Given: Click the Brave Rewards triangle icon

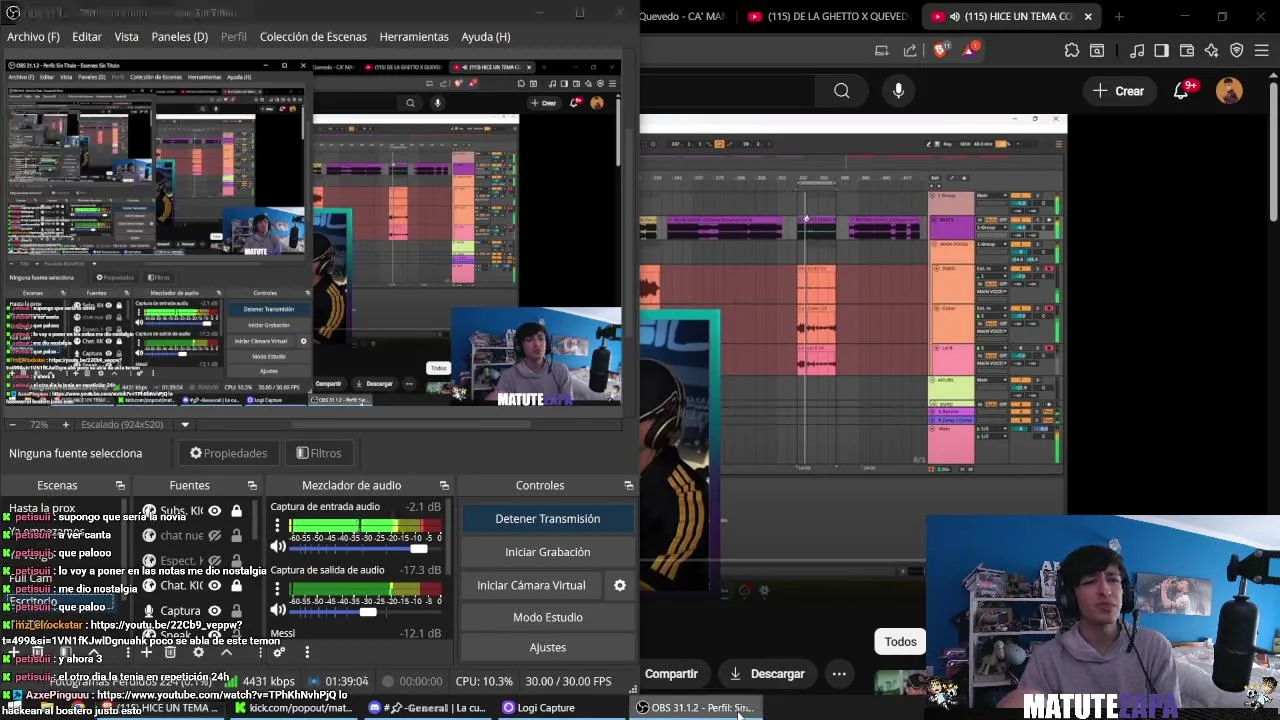Looking at the screenshot, I should (970, 50).
